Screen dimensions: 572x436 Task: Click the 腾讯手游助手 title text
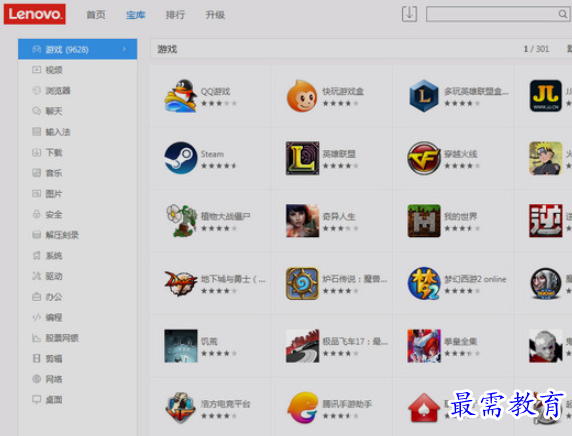coord(347,404)
